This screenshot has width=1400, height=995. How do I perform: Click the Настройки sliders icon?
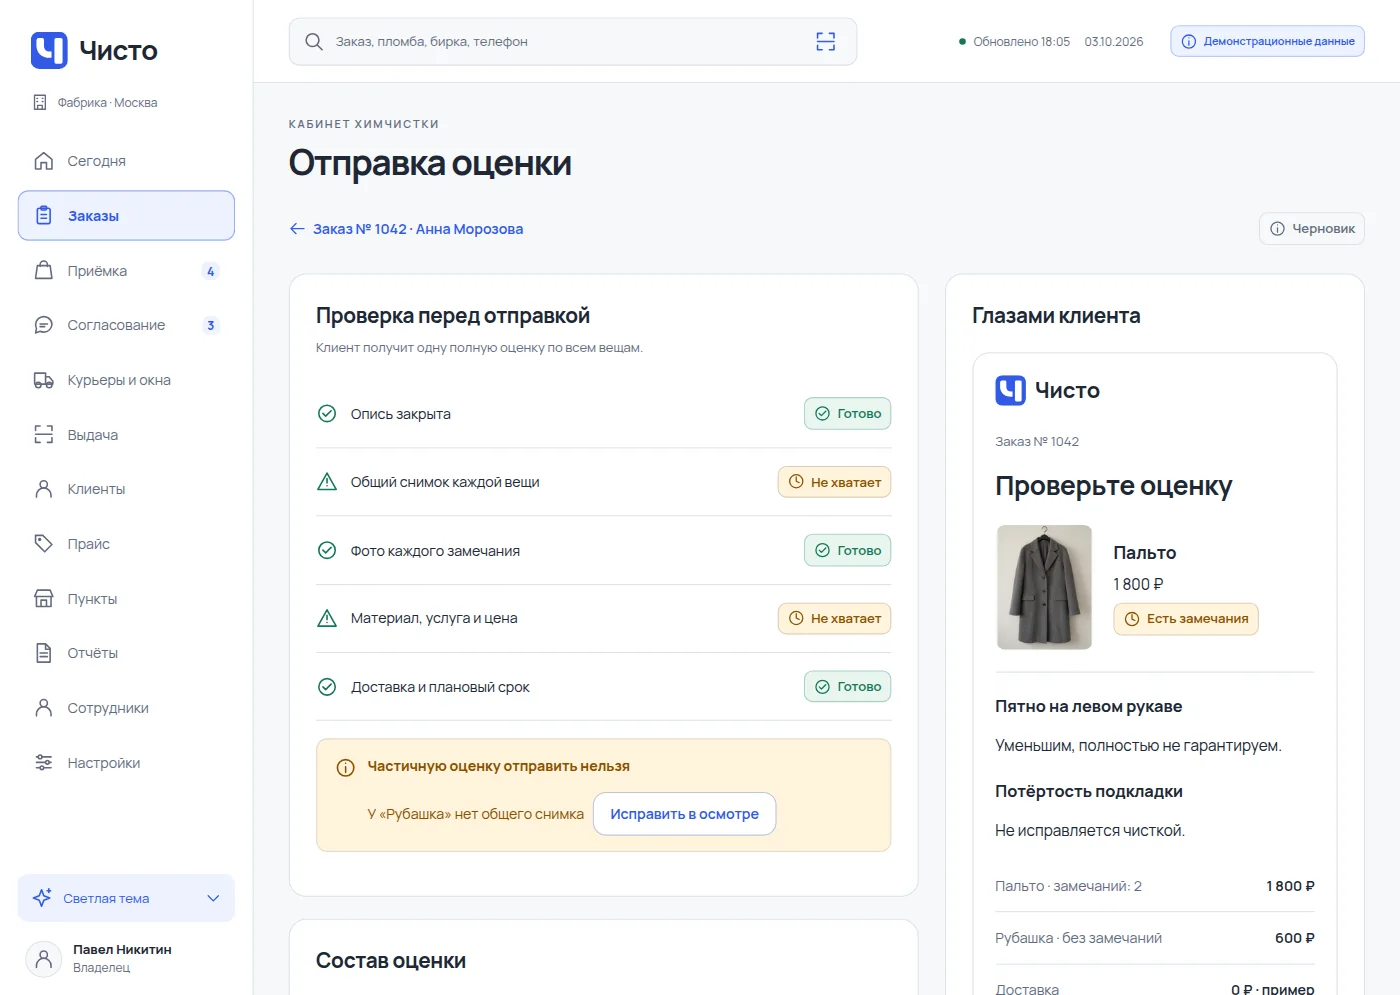click(x=44, y=763)
